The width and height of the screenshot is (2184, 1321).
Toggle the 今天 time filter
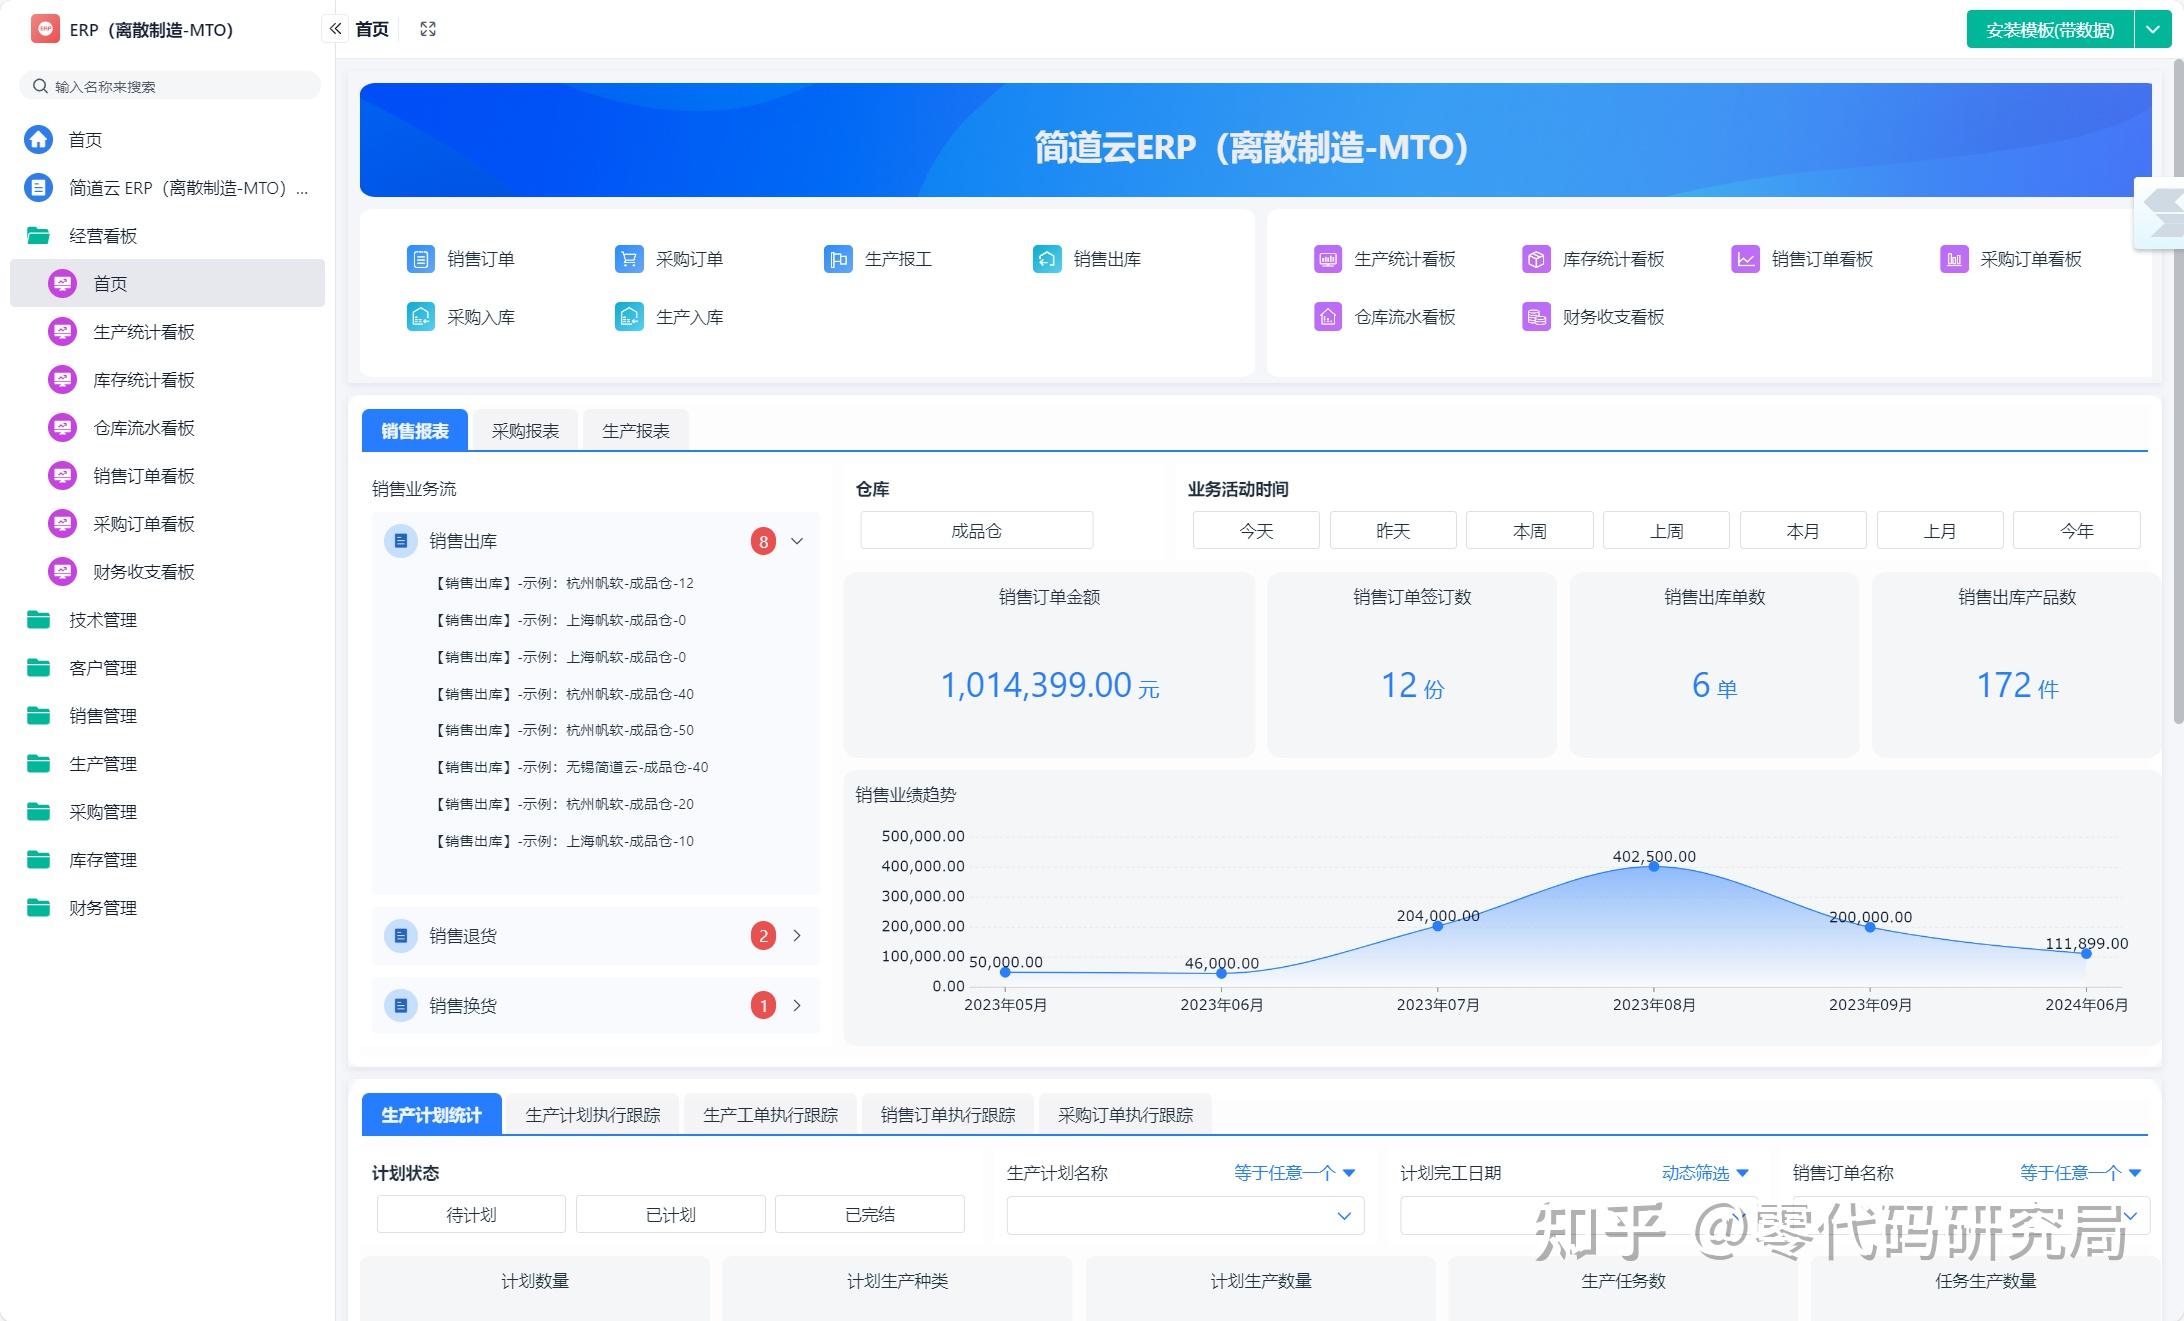click(x=1255, y=530)
